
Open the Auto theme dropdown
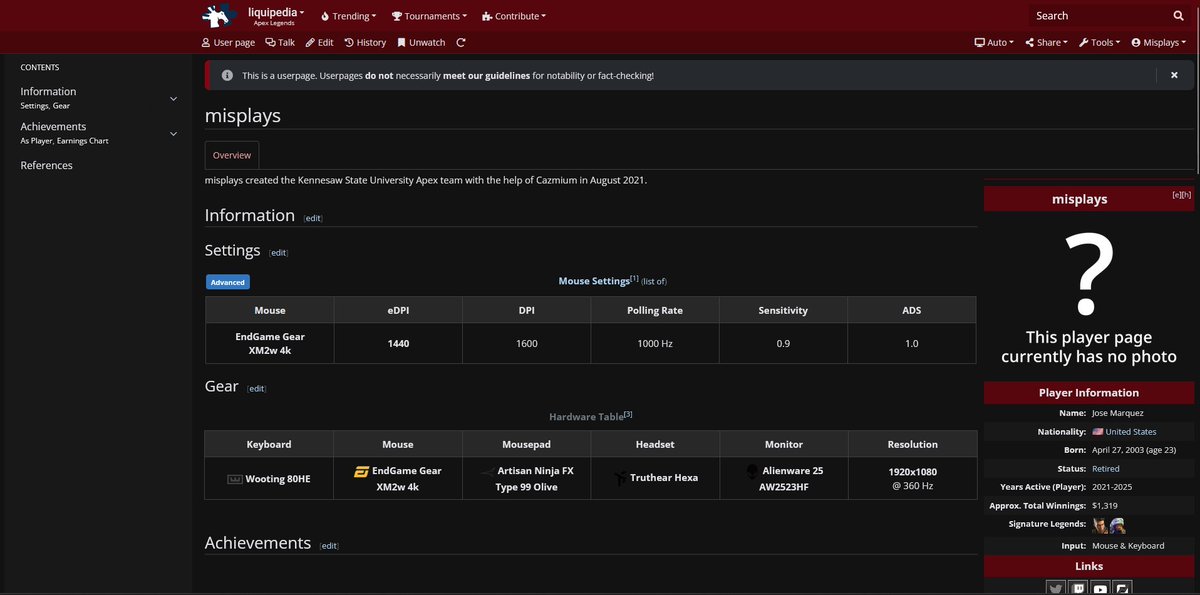(994, 43)
